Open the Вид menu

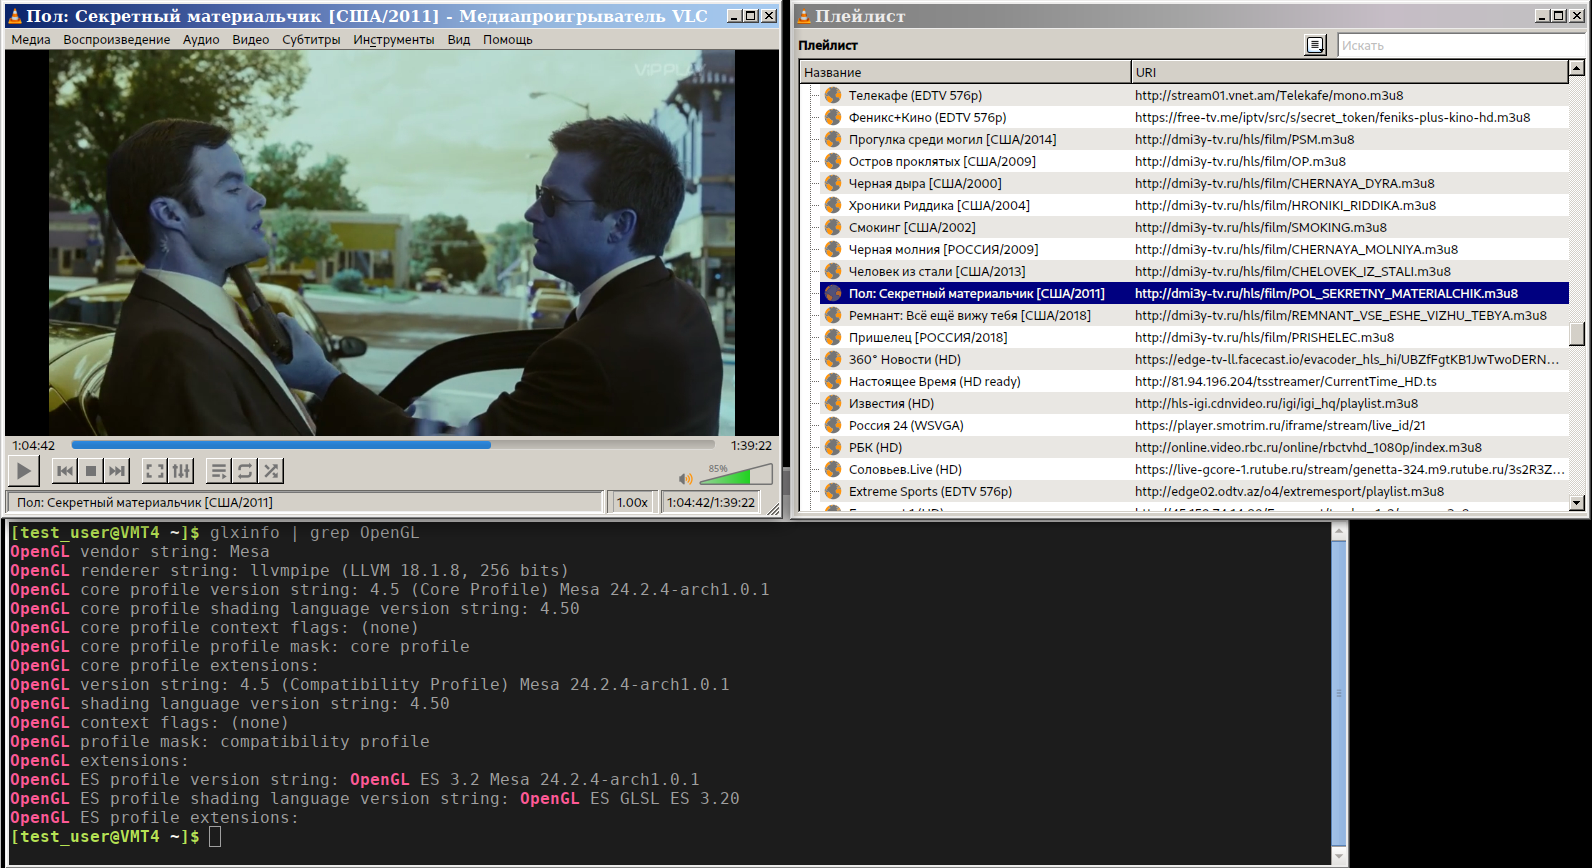pyautogui.click(x=459, y=40)
